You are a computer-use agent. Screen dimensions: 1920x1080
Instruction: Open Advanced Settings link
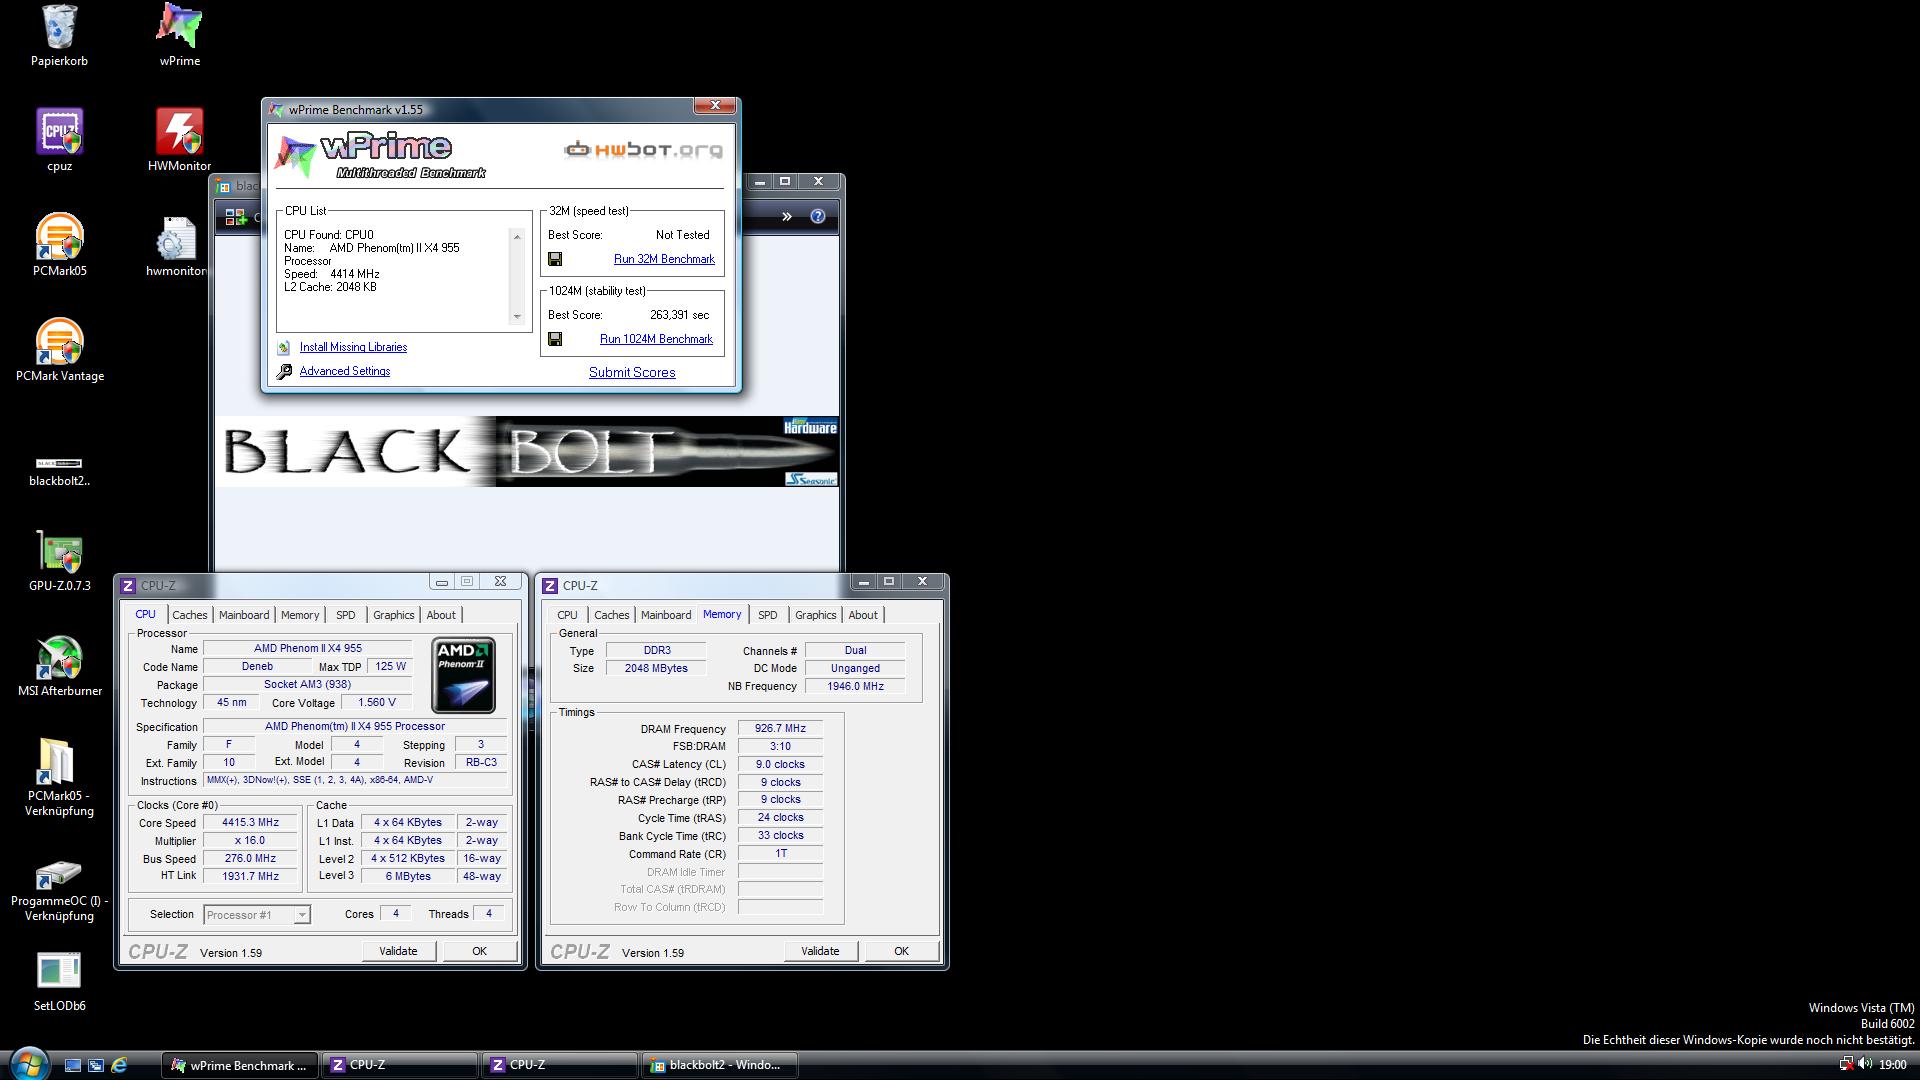pyautogui.click(x=345, y=371)
